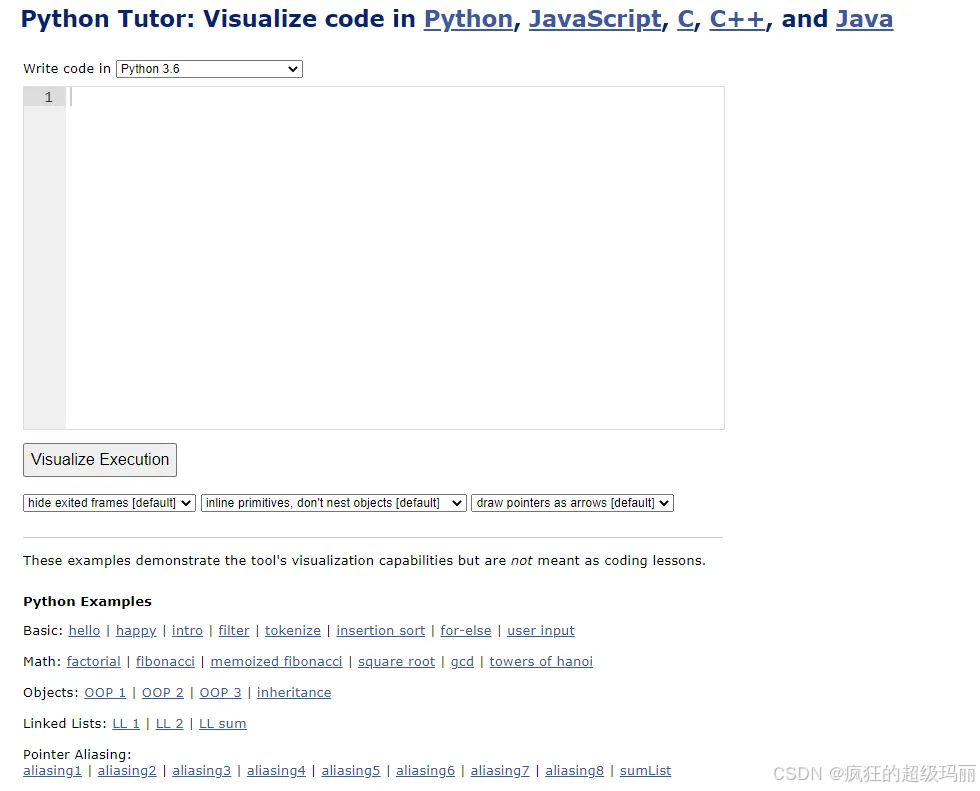Open the draw pointers as arrows dropdown
980x791 pixels.
click(x=572, y=503)
